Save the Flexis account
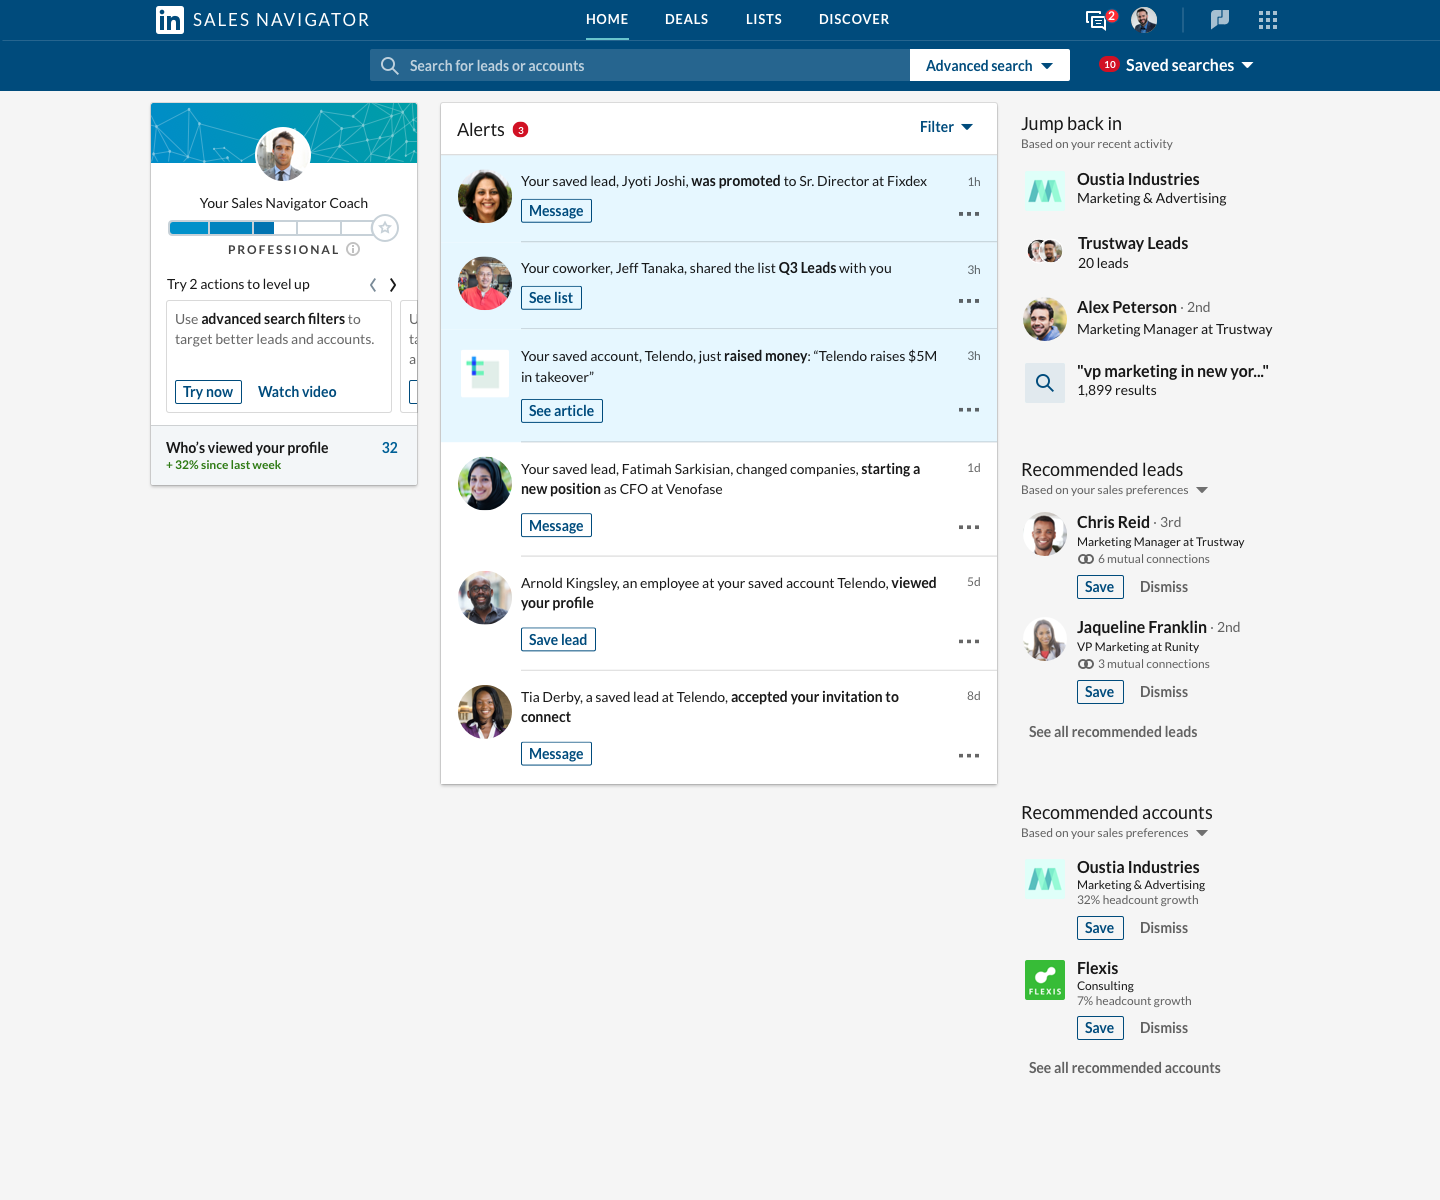 click(1100, 1028)
